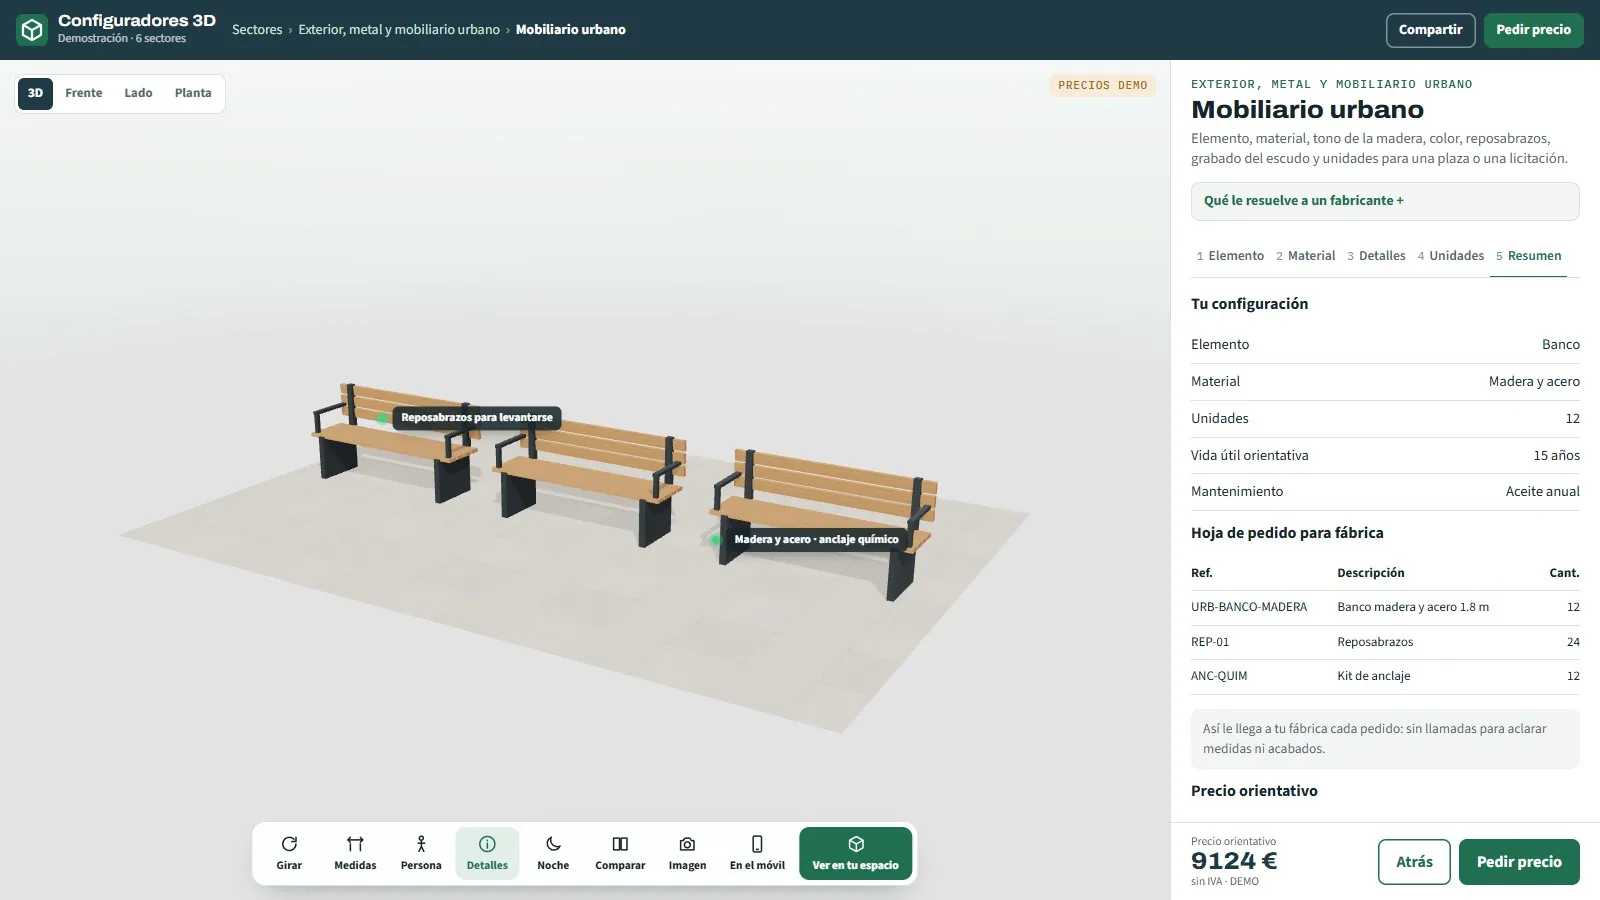Add the Persona scale figure

click(x=421, y=853)
